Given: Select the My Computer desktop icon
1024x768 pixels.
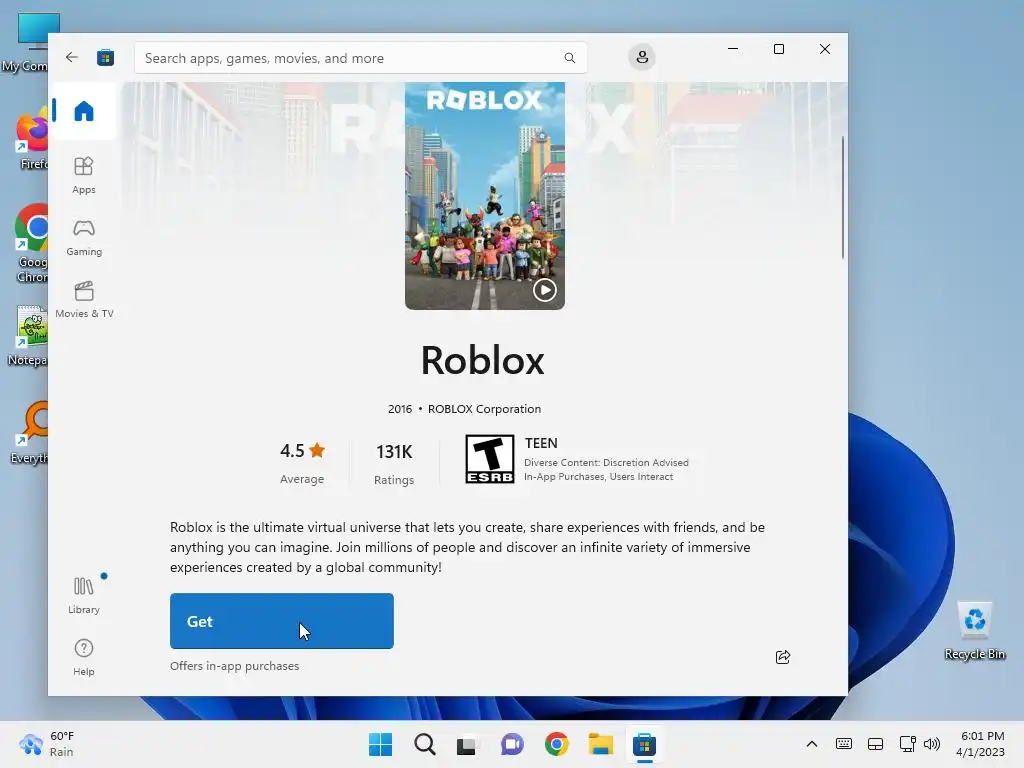Looking at the screenshot, I should pyautogui.click(x=26, y=42).
